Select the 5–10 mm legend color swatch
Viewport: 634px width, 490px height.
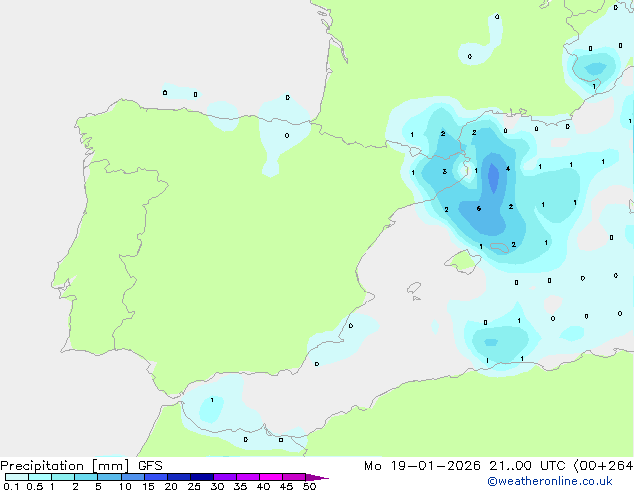pyautogui.click(x=109, y=477)
